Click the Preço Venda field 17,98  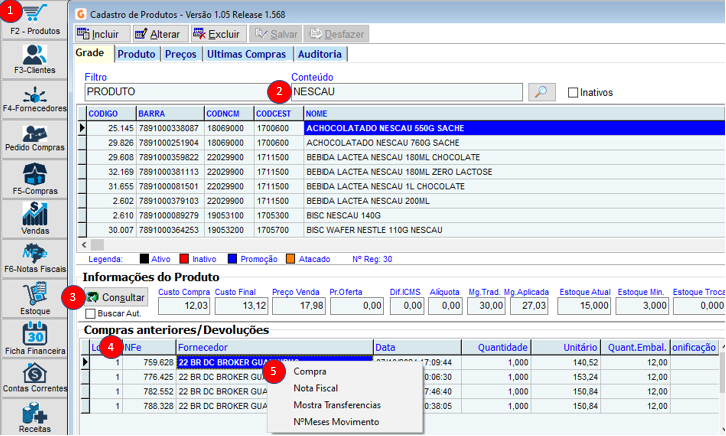click(299, 306)
